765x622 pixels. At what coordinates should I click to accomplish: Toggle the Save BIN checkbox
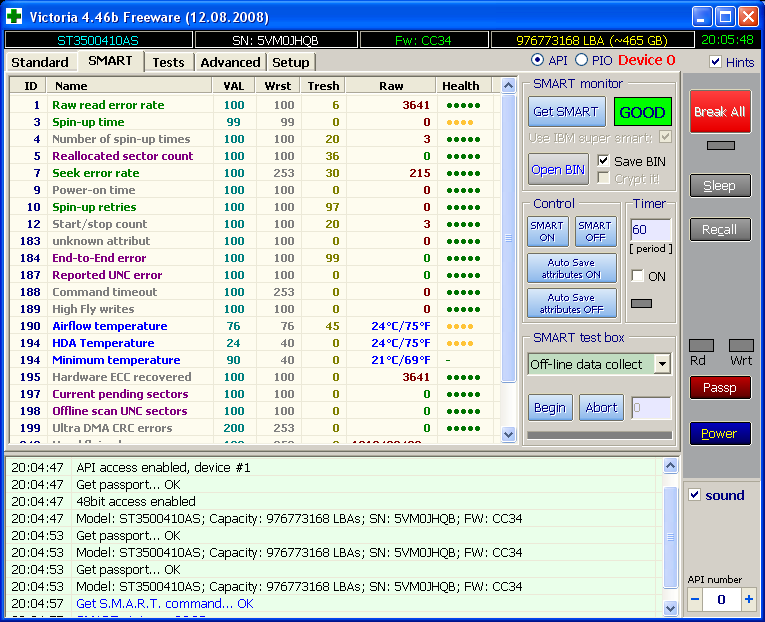604,161
